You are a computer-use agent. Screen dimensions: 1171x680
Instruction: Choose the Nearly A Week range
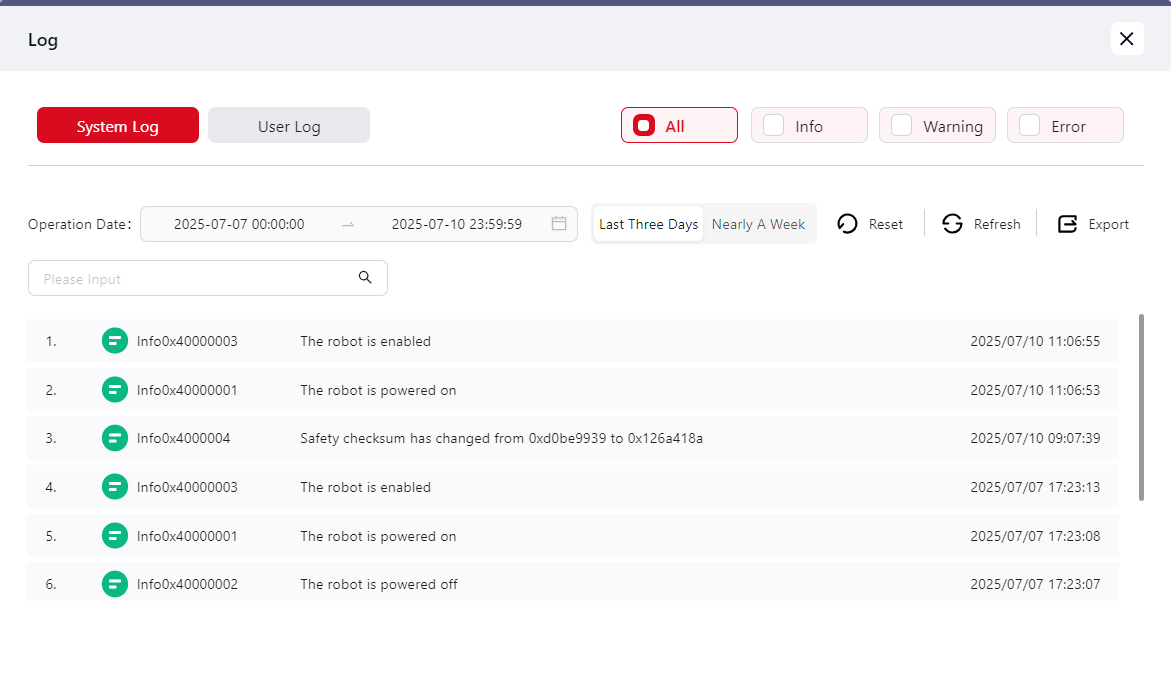pos(758,224)
